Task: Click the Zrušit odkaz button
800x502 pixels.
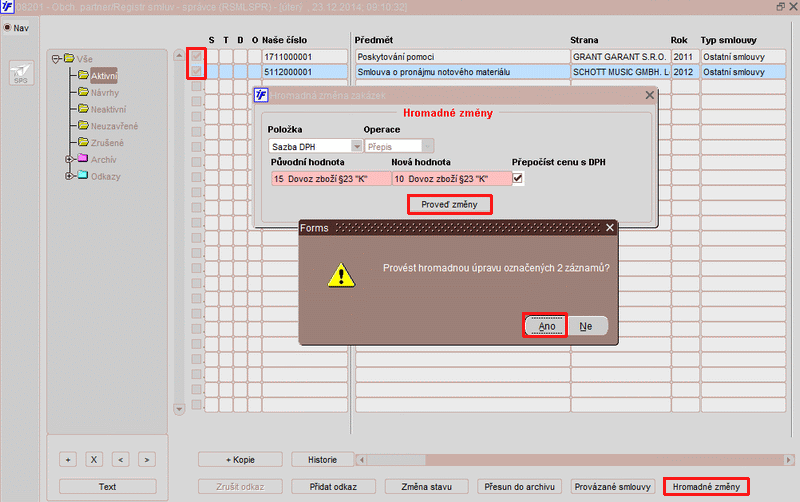Action: tap(240, 487)
